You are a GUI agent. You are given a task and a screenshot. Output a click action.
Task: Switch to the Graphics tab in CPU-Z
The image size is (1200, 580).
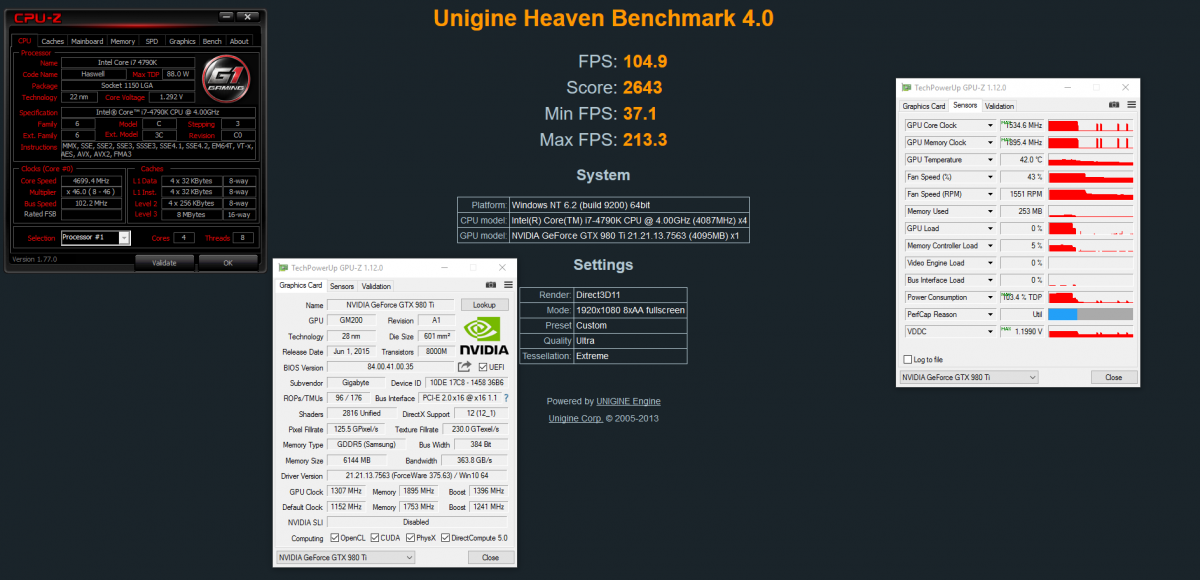click(182, 41)
